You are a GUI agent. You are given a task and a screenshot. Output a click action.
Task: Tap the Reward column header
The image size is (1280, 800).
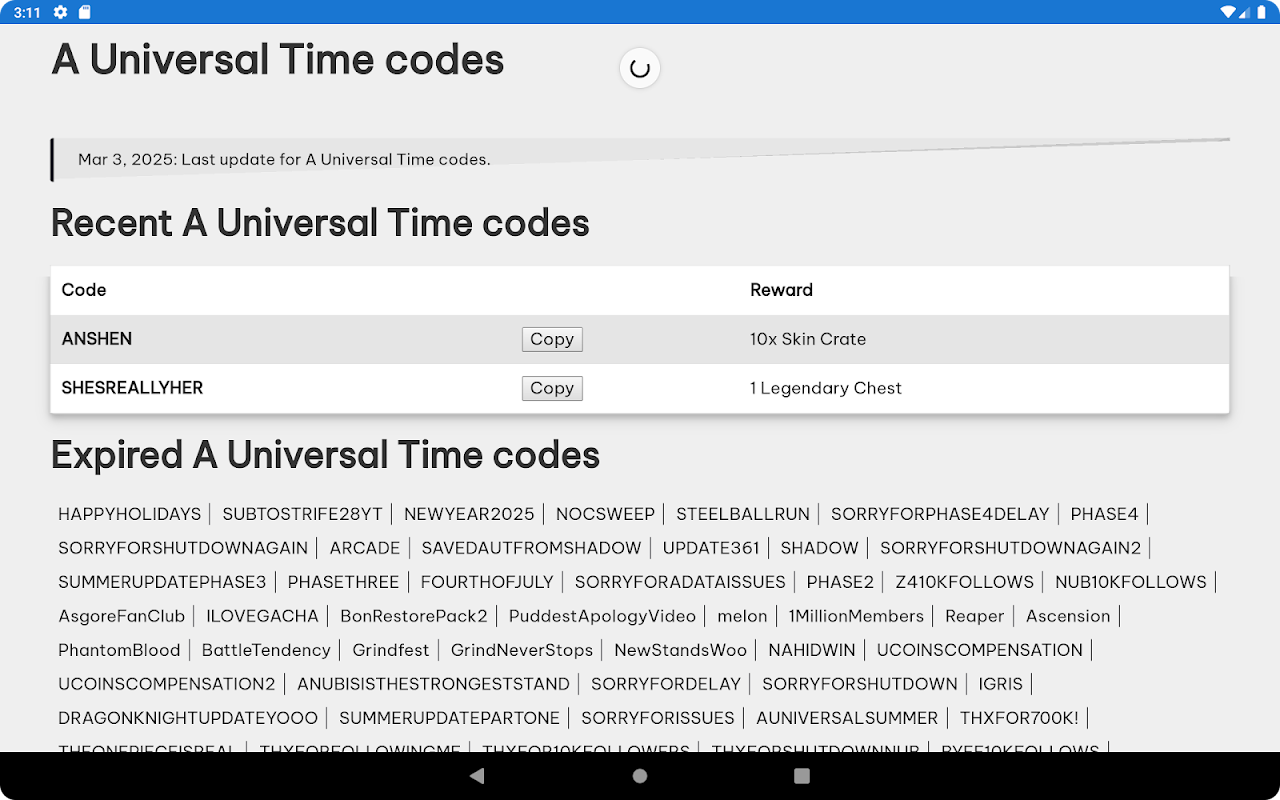(781, 290)
